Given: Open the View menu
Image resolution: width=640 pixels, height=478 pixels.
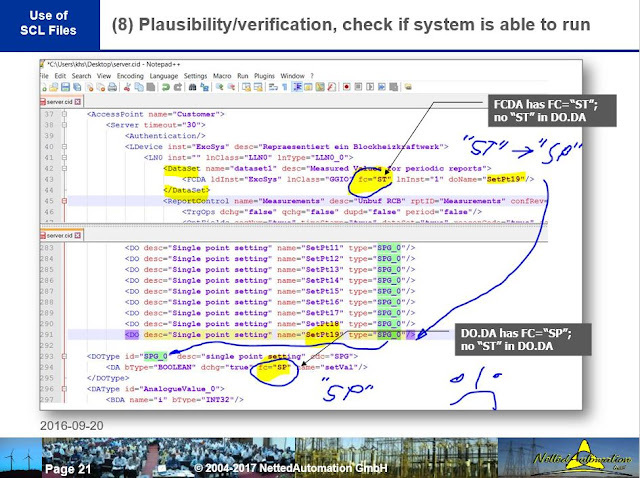Looking at the screenshot, I should tap(104, 76).
